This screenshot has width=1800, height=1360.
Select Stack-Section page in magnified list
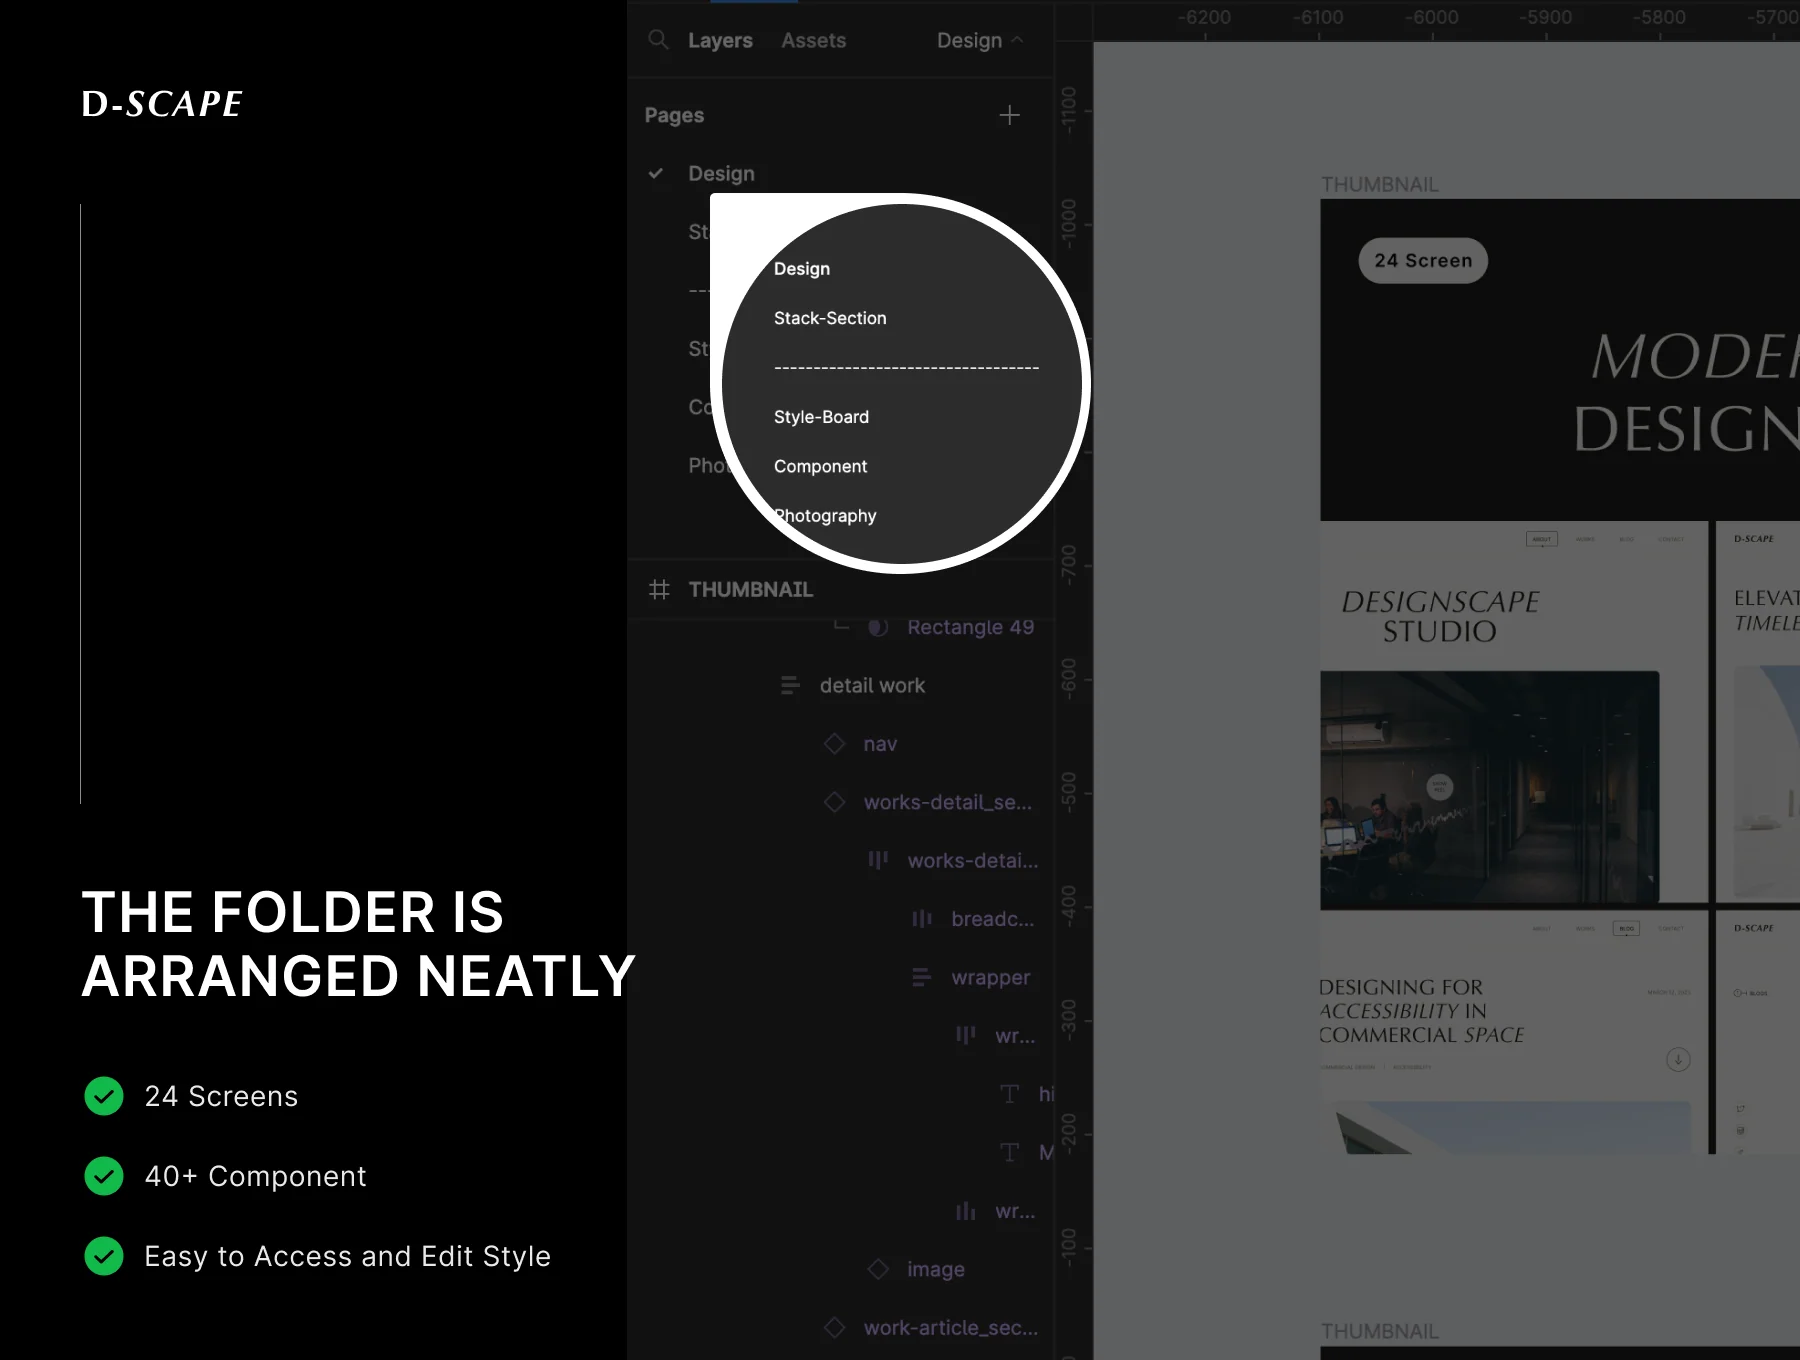pos(830,317)
